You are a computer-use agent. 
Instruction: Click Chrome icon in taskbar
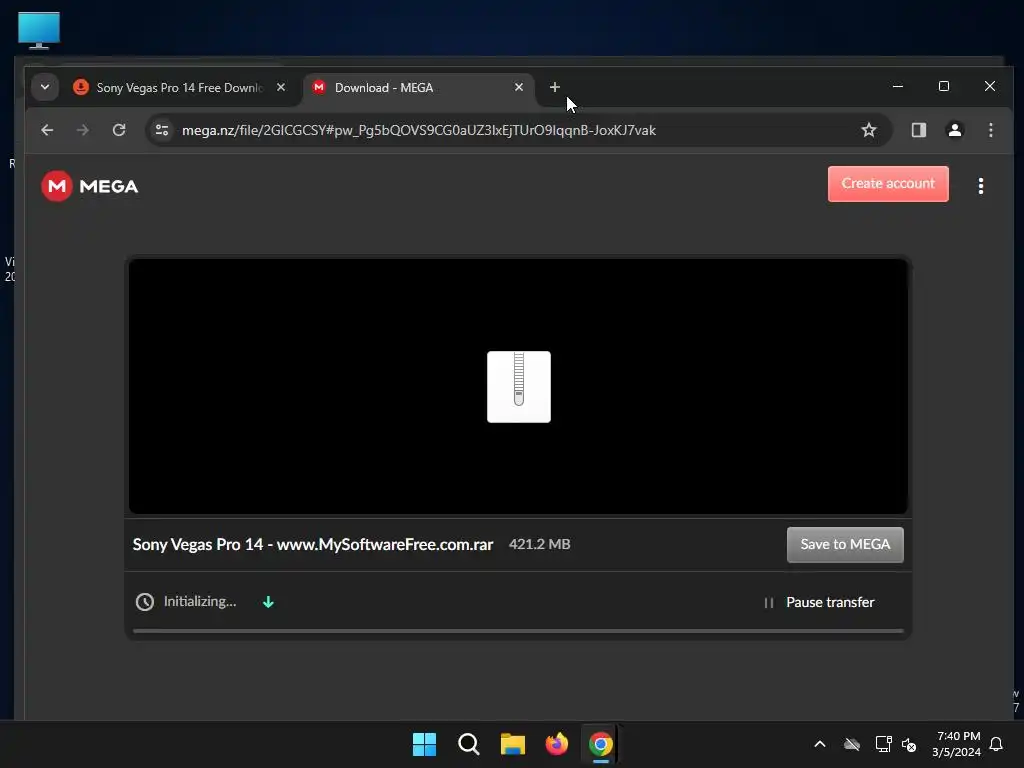pyautogui.click(x=601, y=744)
